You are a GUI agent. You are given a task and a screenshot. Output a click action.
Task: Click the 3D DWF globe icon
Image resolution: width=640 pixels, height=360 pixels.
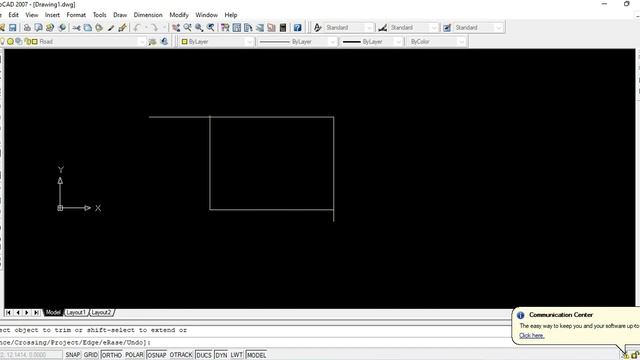point(62,28)
